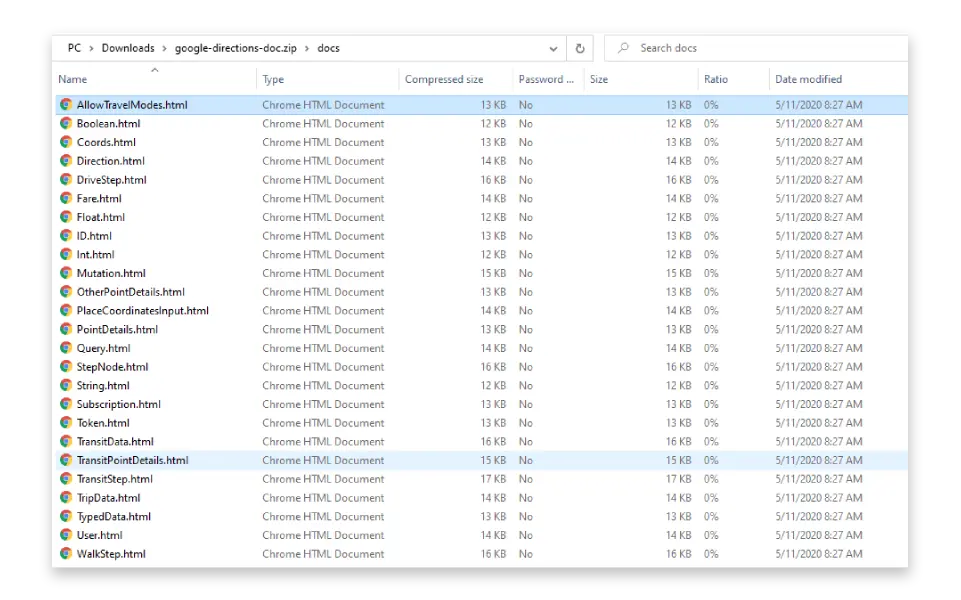This screenshot has width=961, height=600.
Task: Click the Chrome icon beside PointDetails.html
Action: click(66, 329)
